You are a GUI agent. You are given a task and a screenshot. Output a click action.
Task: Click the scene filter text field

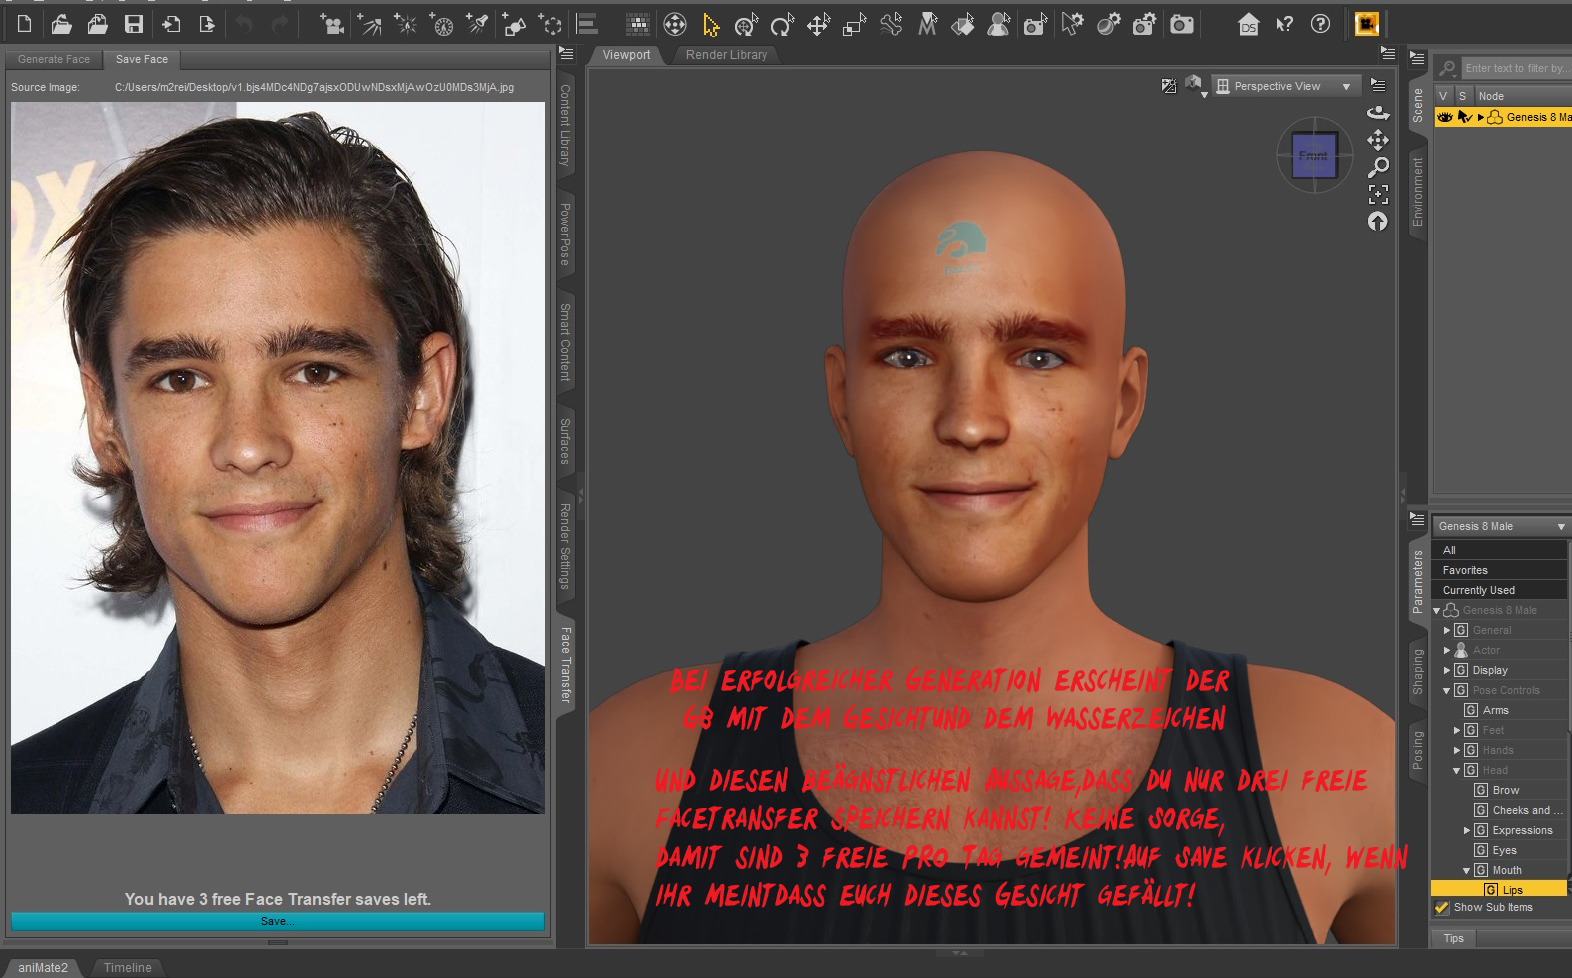(x=1516, y=68)
